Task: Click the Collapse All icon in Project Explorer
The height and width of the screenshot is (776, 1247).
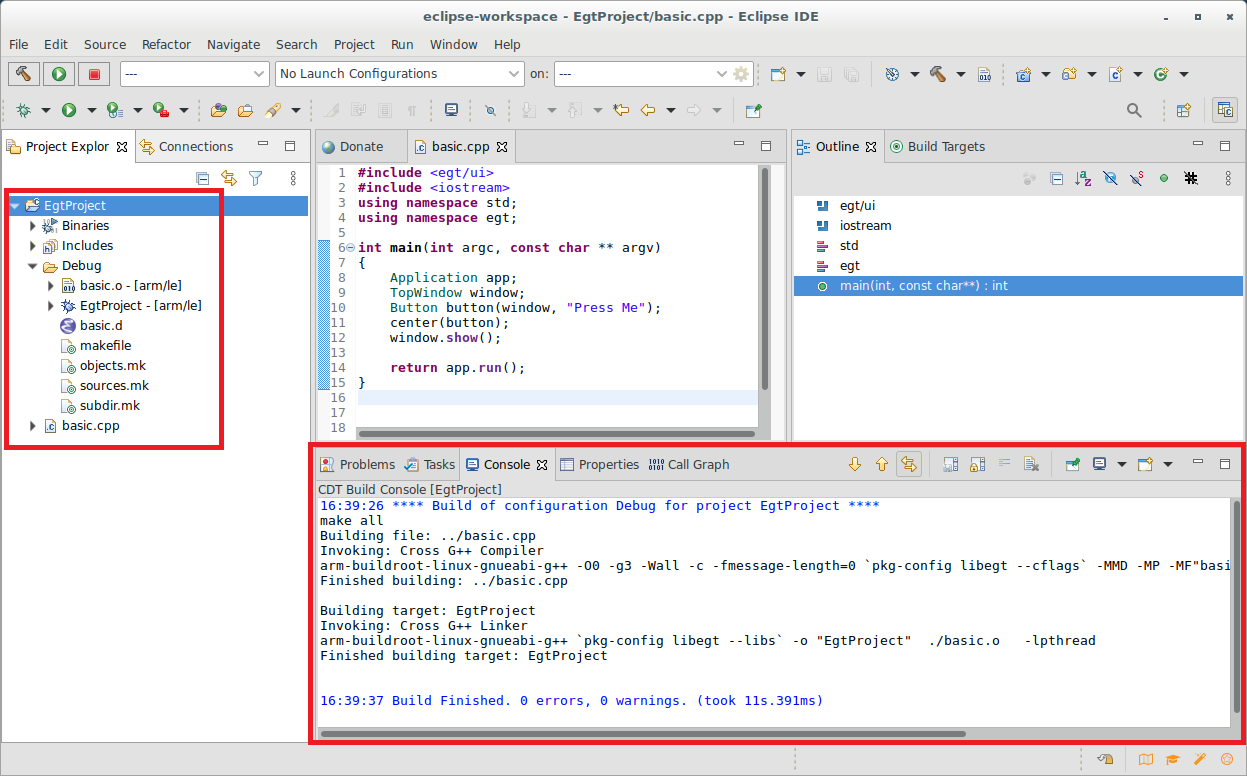Action: coord(203,178)
